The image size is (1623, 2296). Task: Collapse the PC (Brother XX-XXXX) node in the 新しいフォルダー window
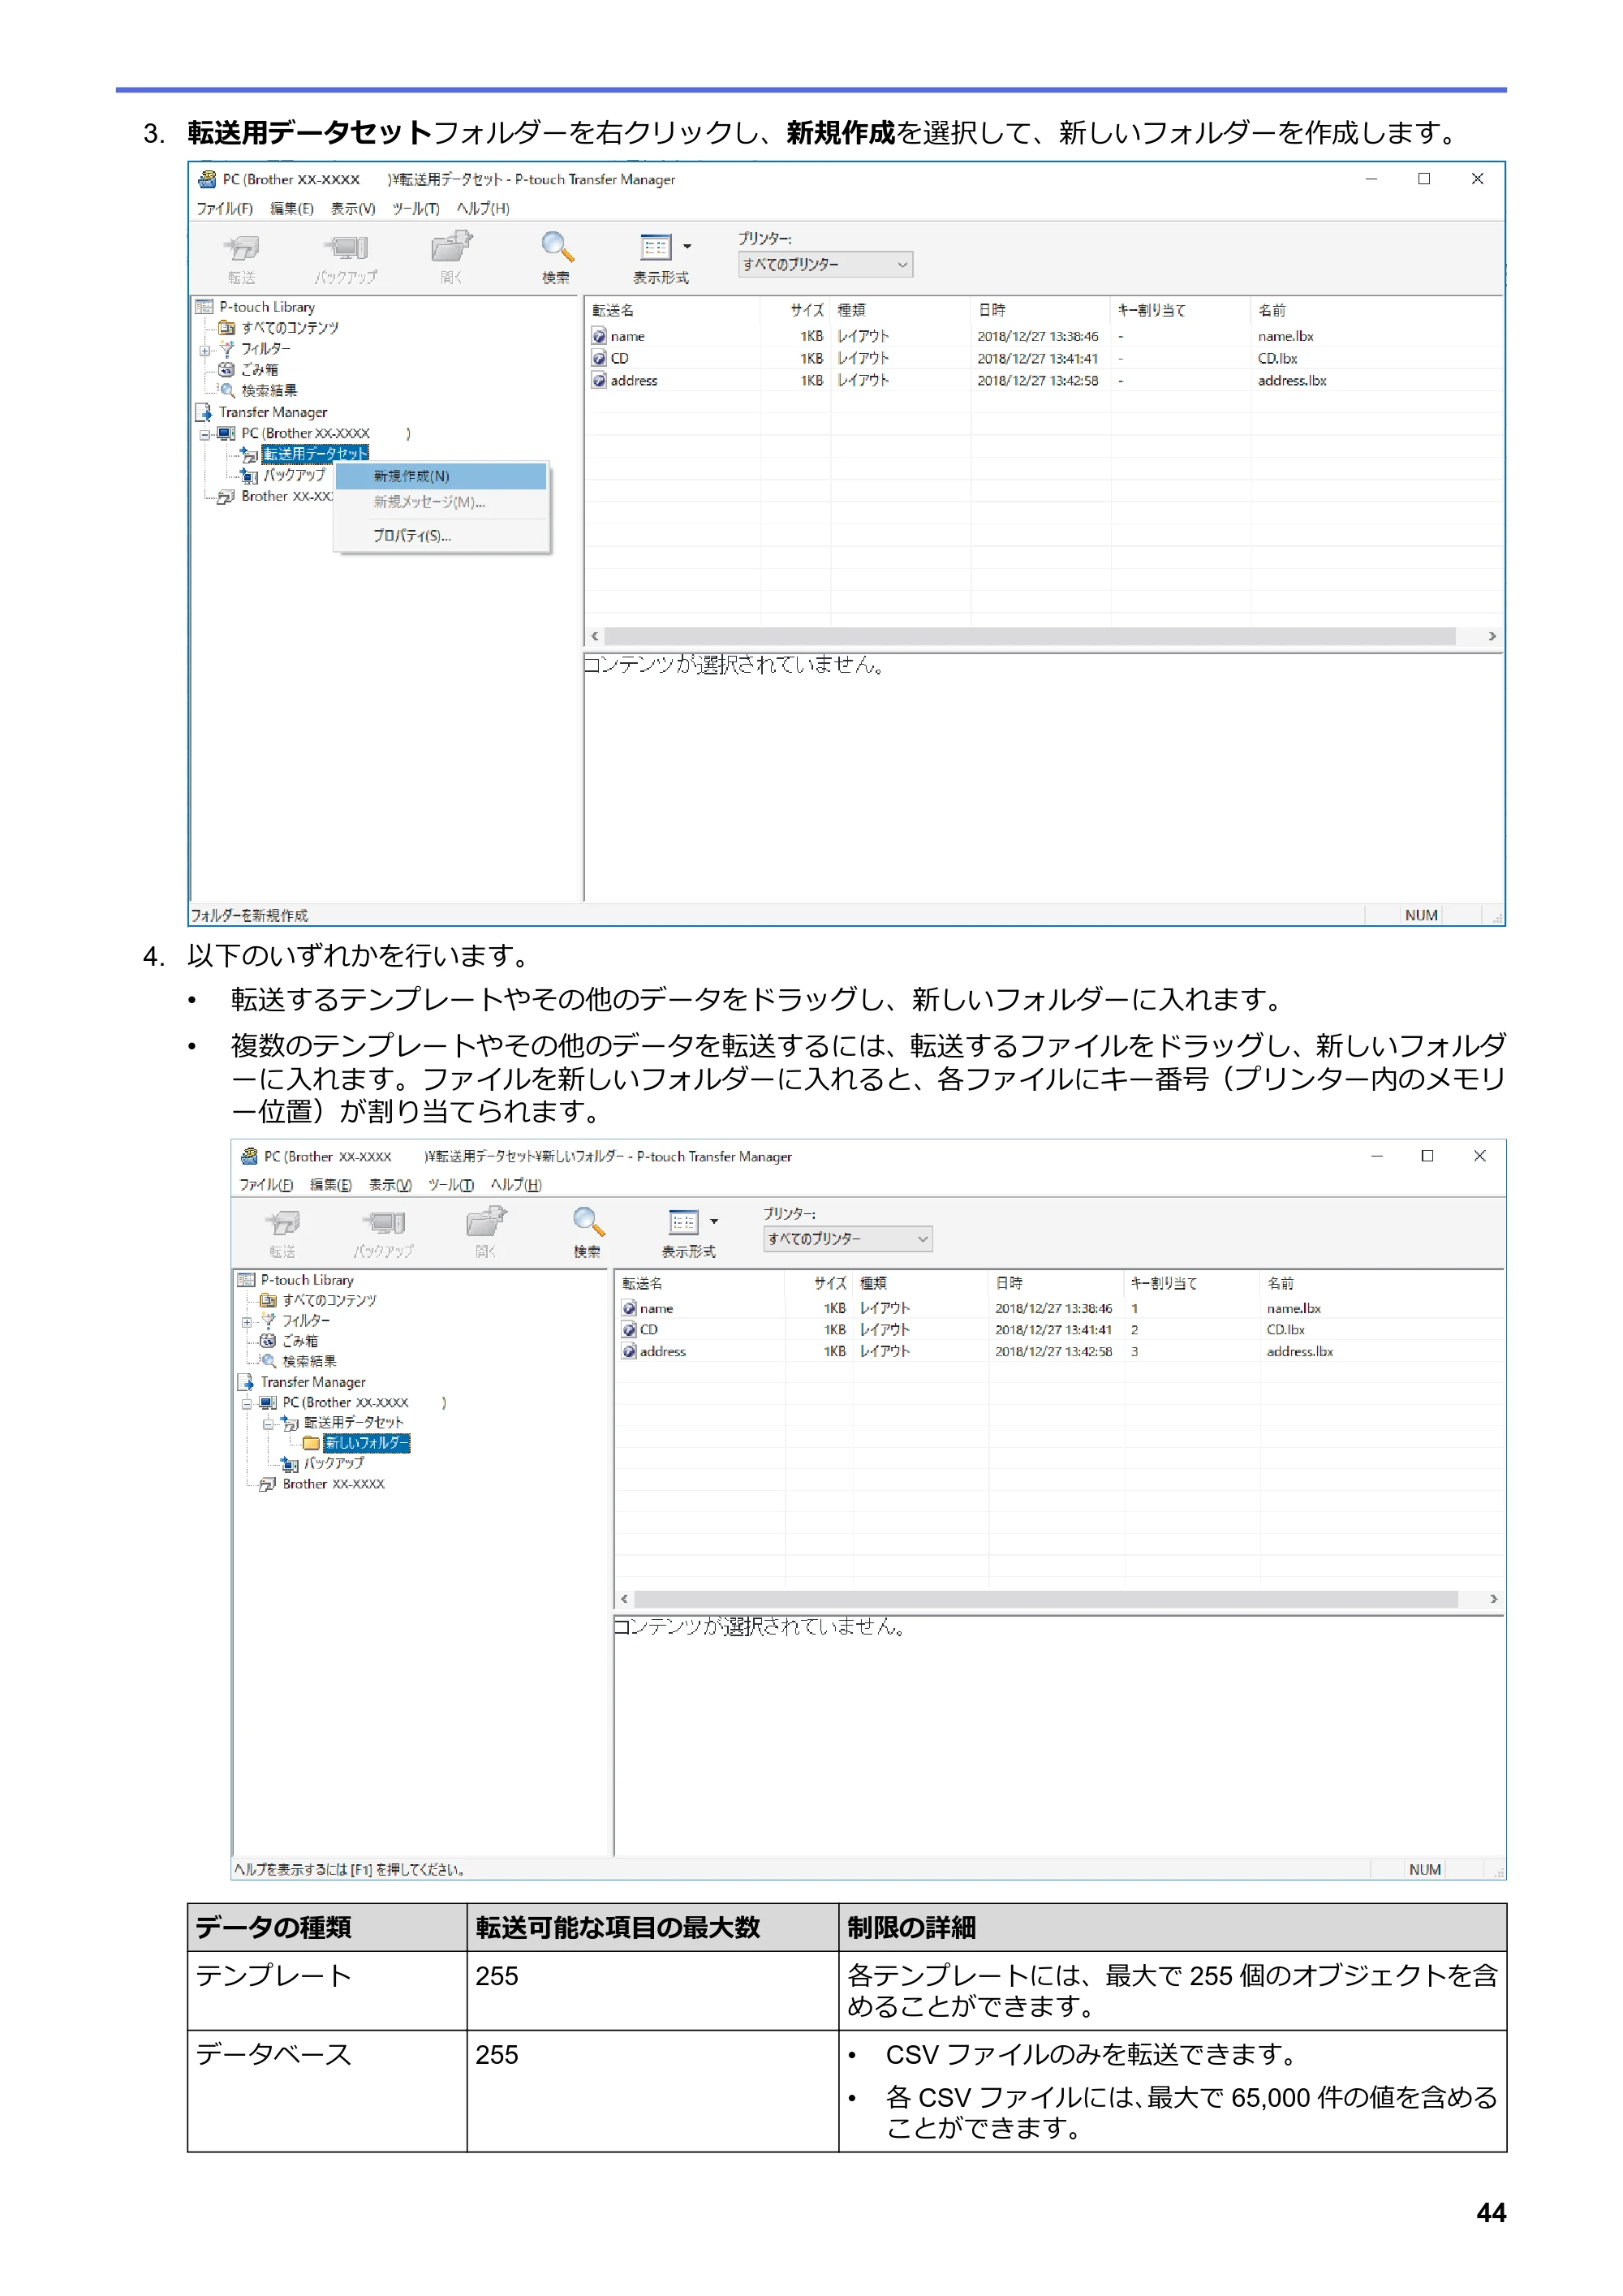tap(246, 1403)
